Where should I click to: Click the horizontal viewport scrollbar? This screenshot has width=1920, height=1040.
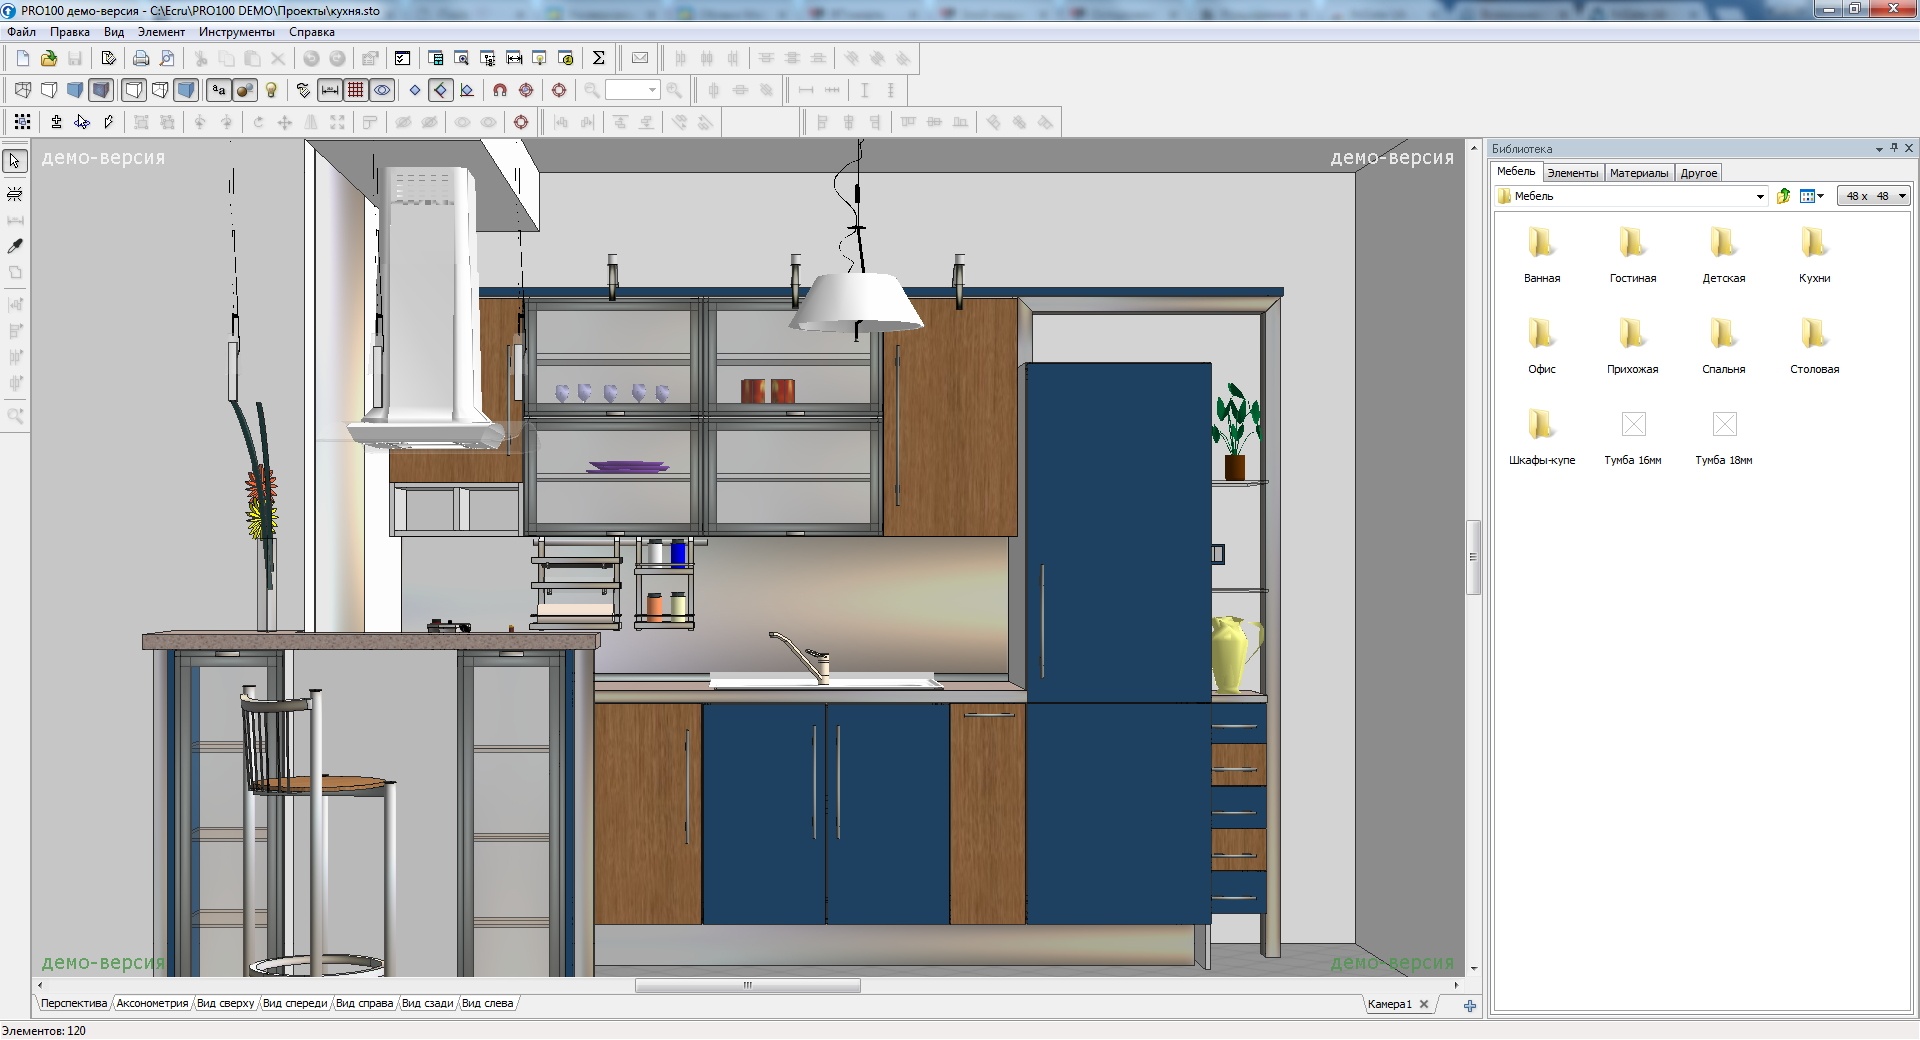(x=747, y=985)
